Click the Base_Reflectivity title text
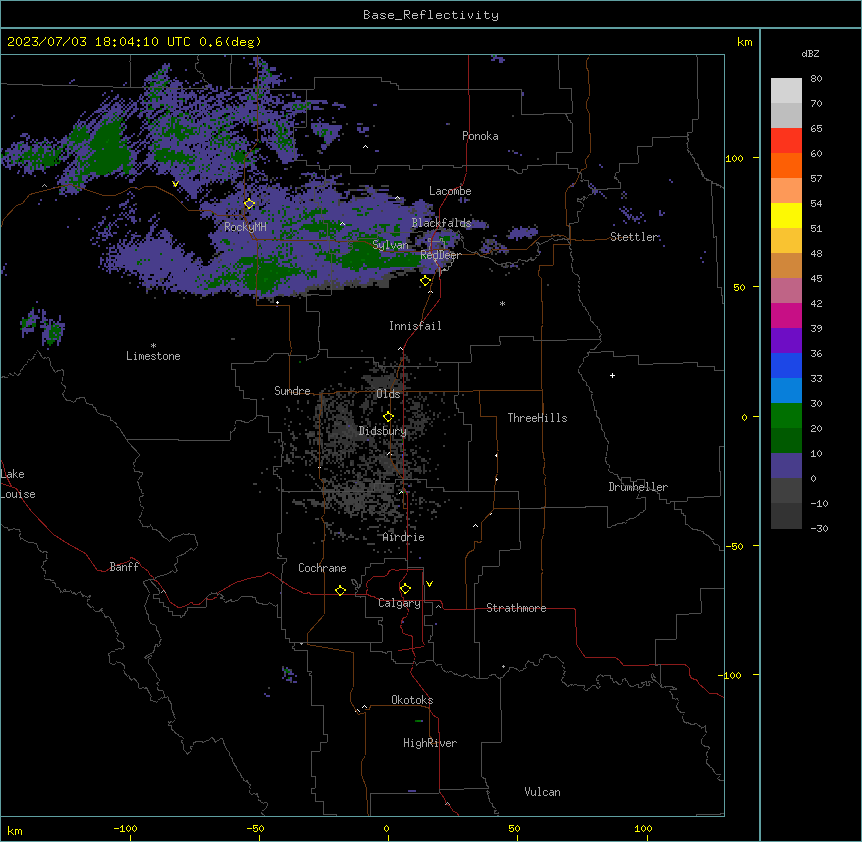The image size is (862, 842). pos(431,15)
